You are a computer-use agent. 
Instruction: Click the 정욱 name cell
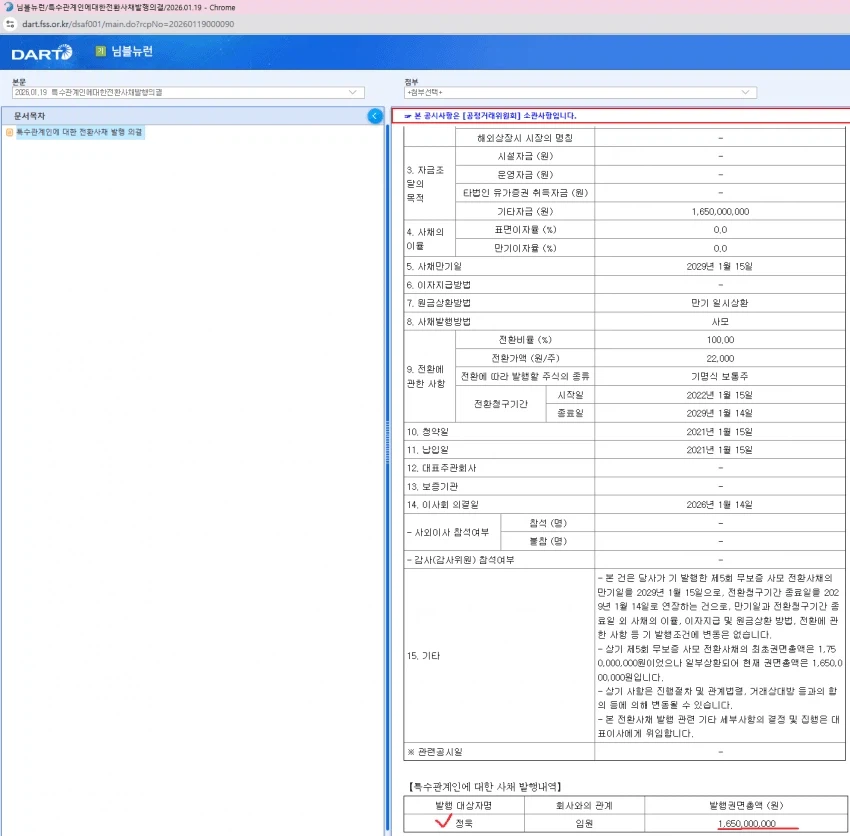[x=464, y=824]
